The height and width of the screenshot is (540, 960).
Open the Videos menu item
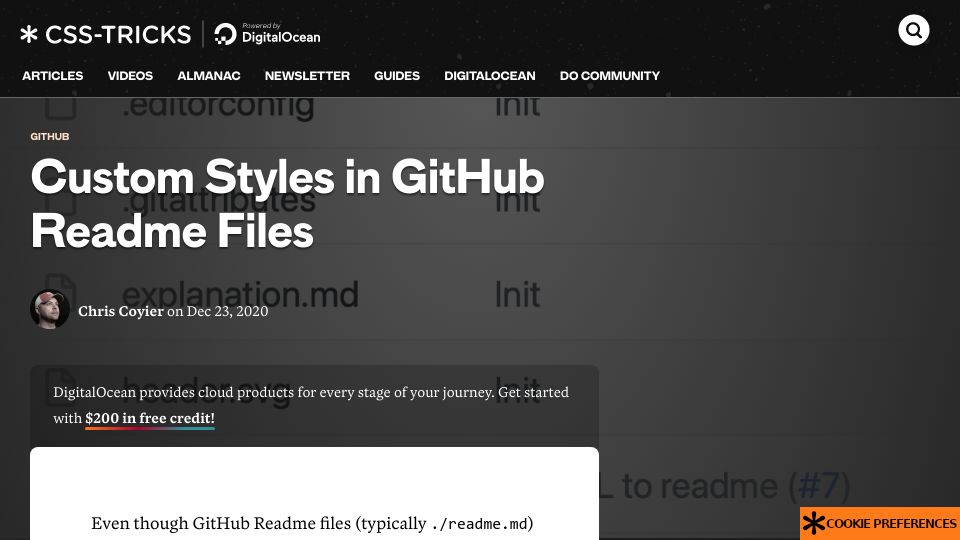130,76
